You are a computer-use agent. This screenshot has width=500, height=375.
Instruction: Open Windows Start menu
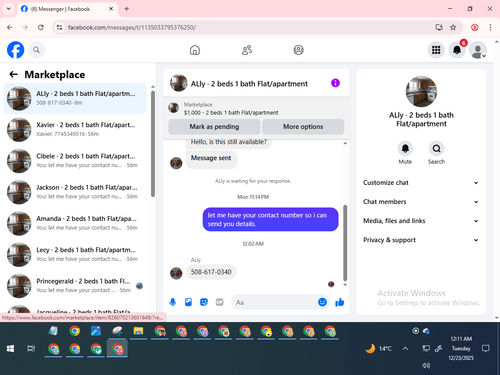tap(10, 349)
